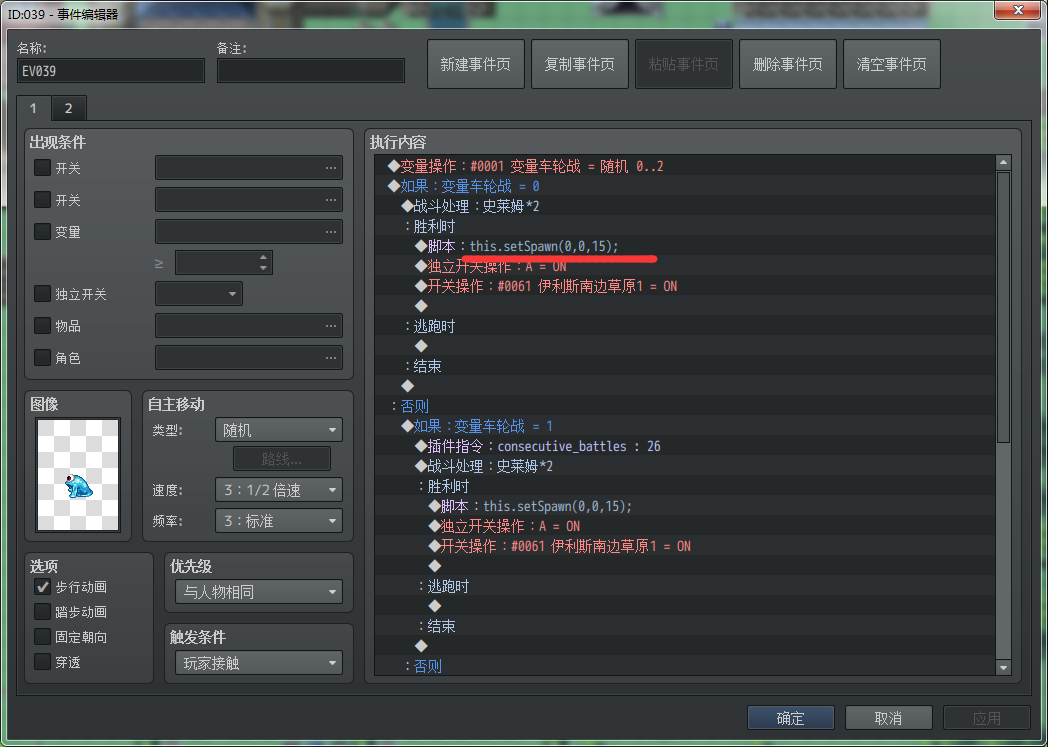
Task: Select the second 战斗处理：史莱姆*2 line
Action: pos(684,466)
